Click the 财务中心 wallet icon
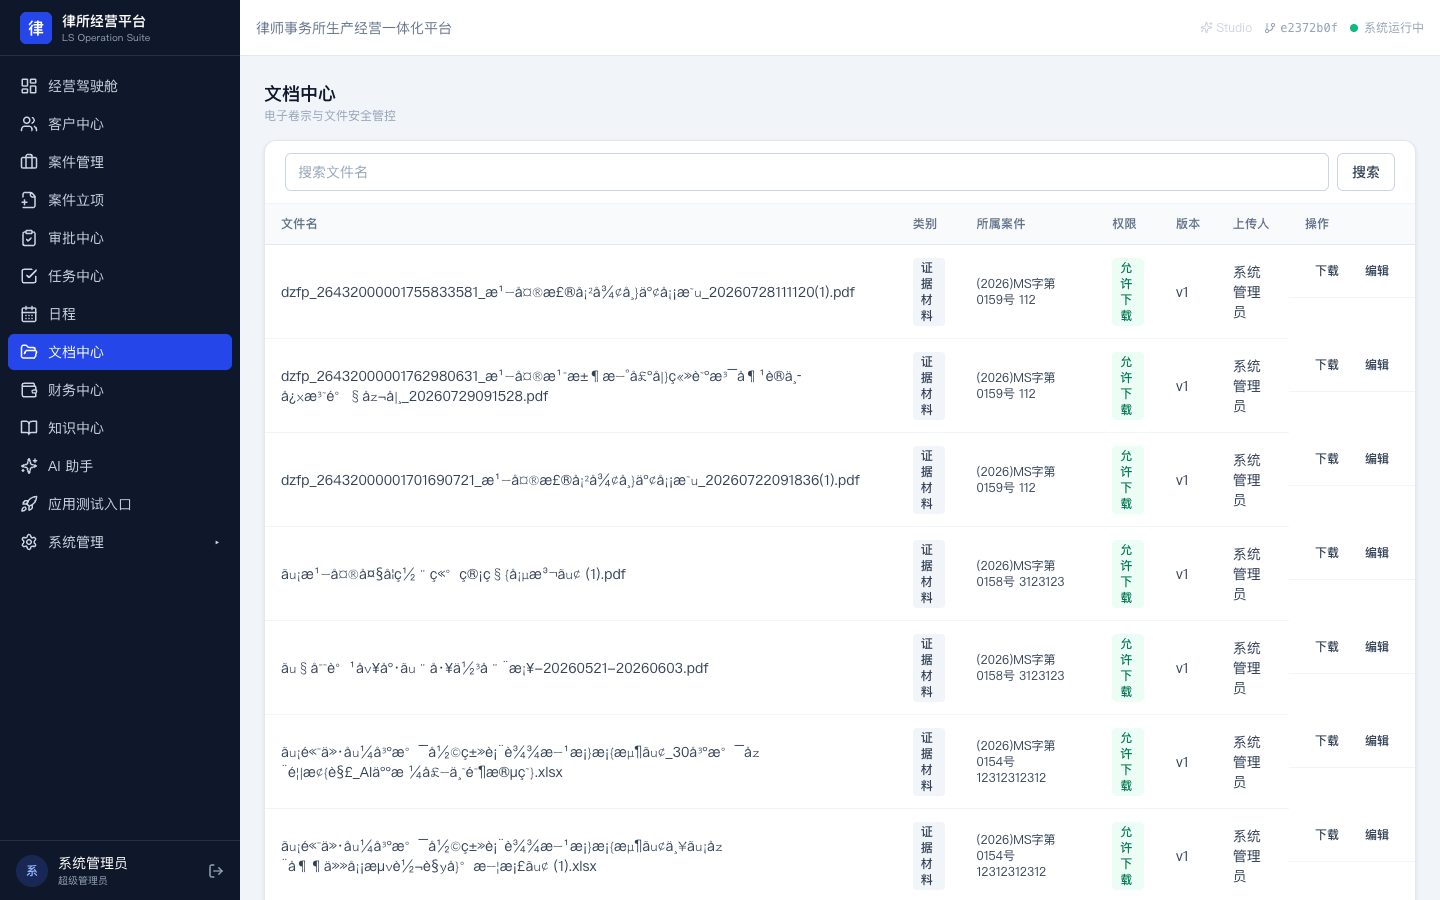 coord(29,390)
